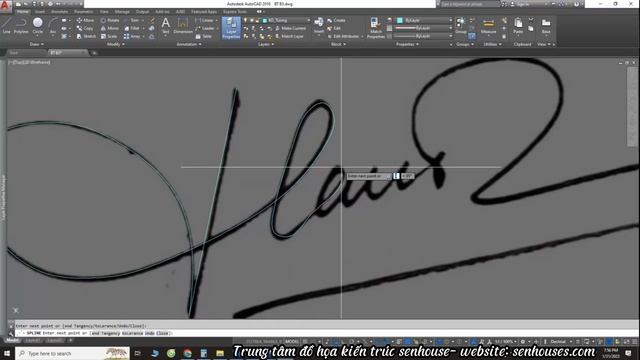Expand the Layers panel
The width and height of the screenshot is (640, 360).
266,44
